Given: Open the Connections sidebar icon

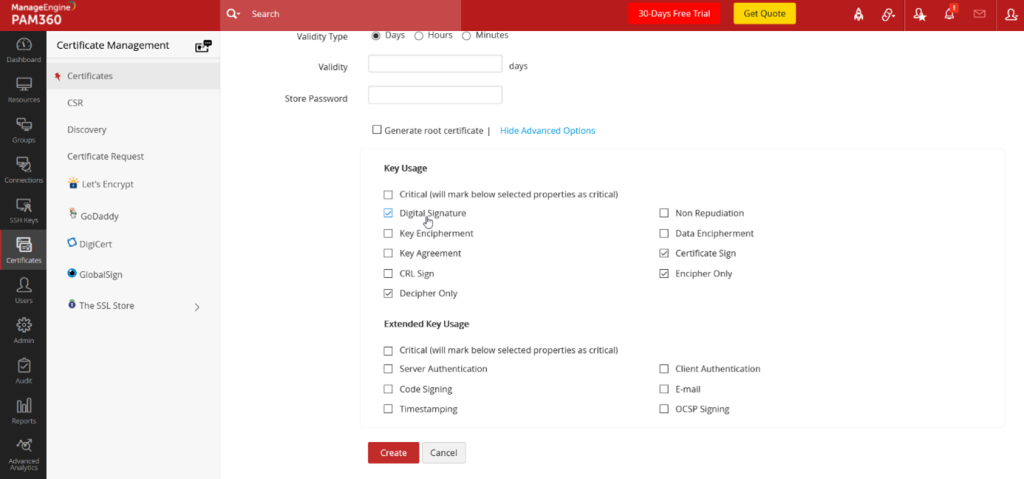Looking at the screenshot, I should (23, 169).
